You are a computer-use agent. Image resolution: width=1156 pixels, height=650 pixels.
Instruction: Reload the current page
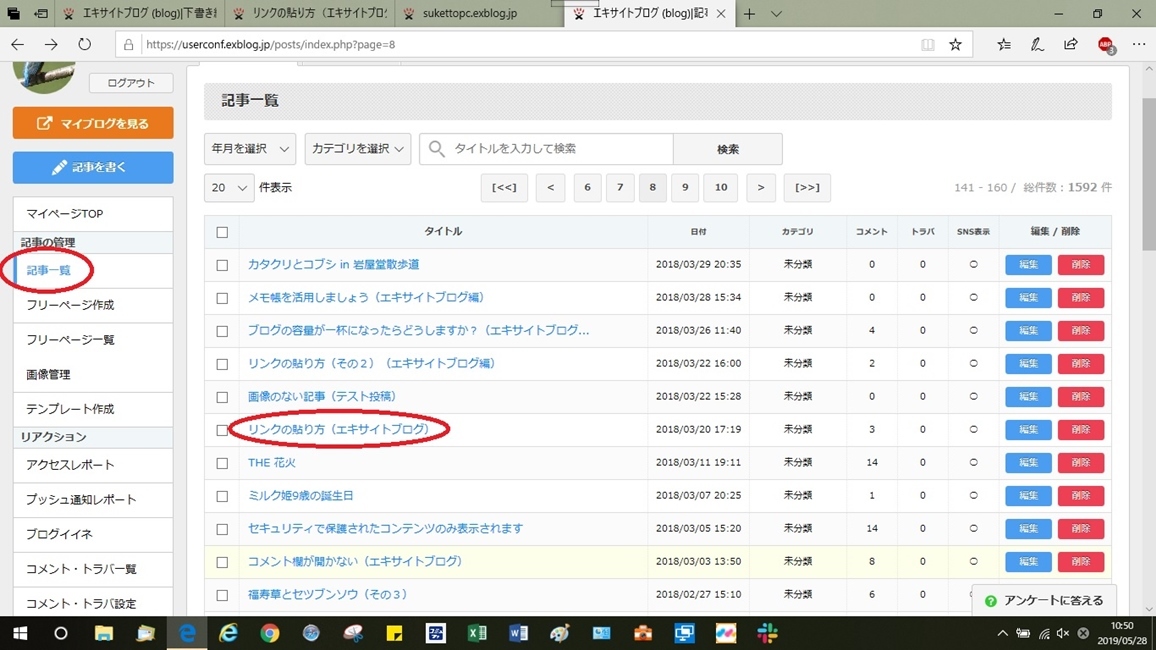point(85,44)
